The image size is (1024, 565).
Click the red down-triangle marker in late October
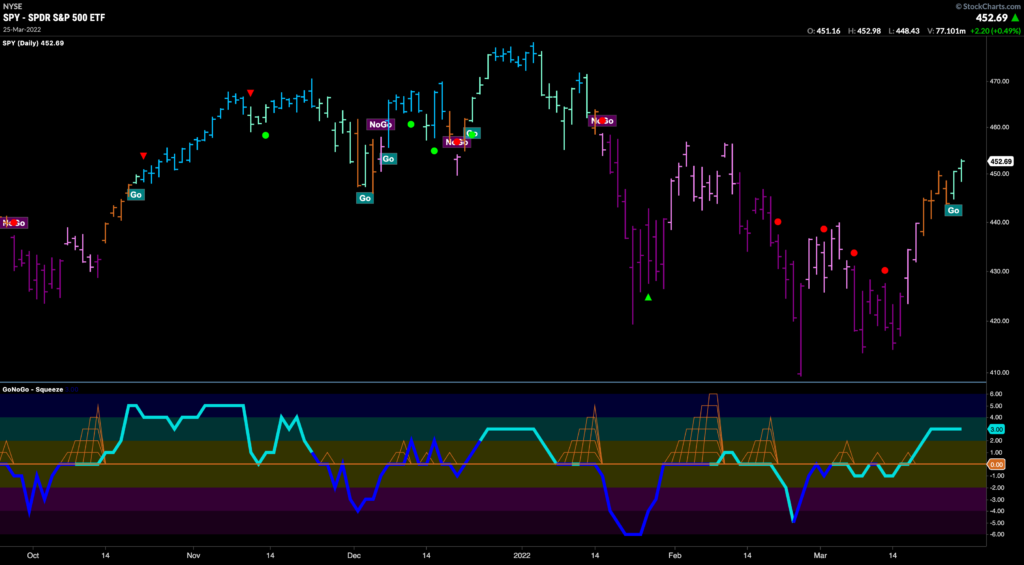[x=144, y=155]
